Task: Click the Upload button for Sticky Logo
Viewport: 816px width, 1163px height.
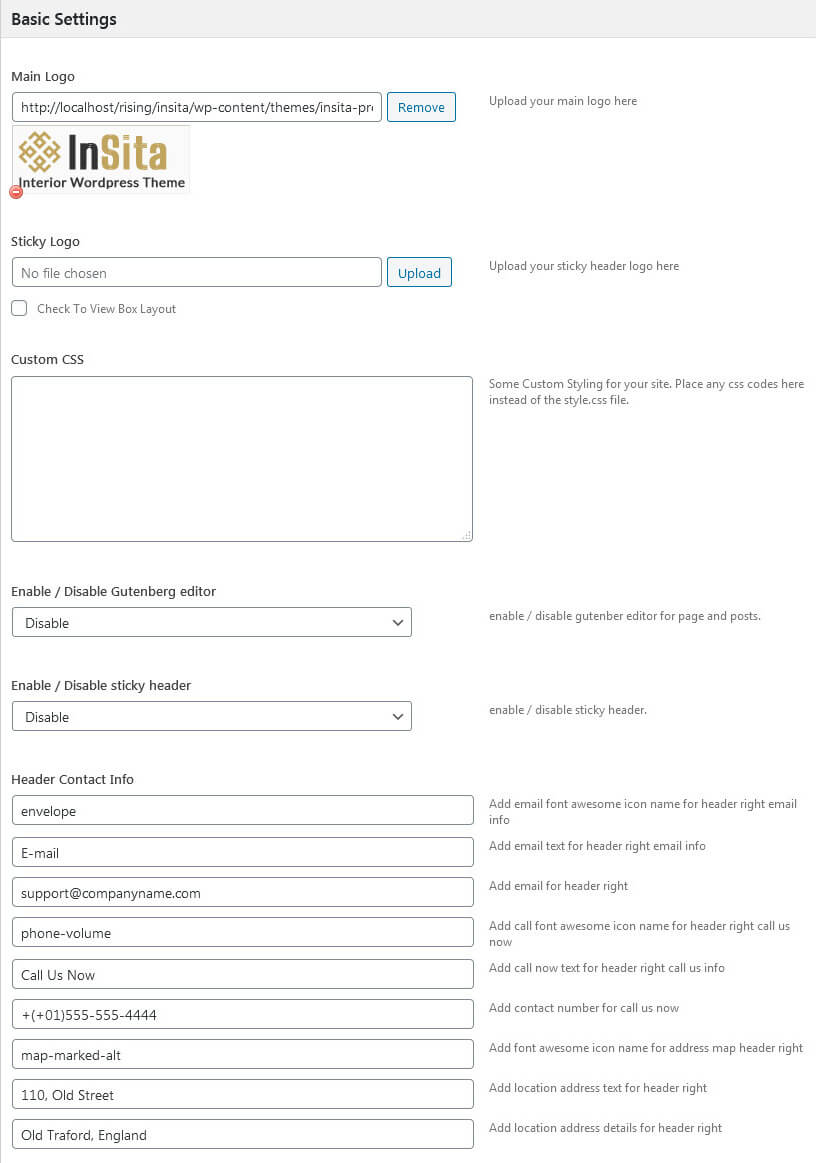Action: (419, 273)
